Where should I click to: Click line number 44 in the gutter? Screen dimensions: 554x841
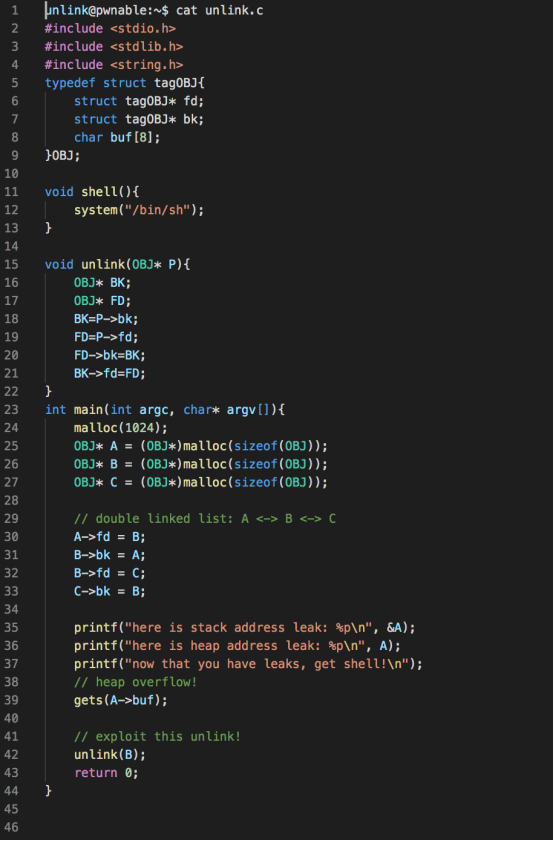(11, 791)
